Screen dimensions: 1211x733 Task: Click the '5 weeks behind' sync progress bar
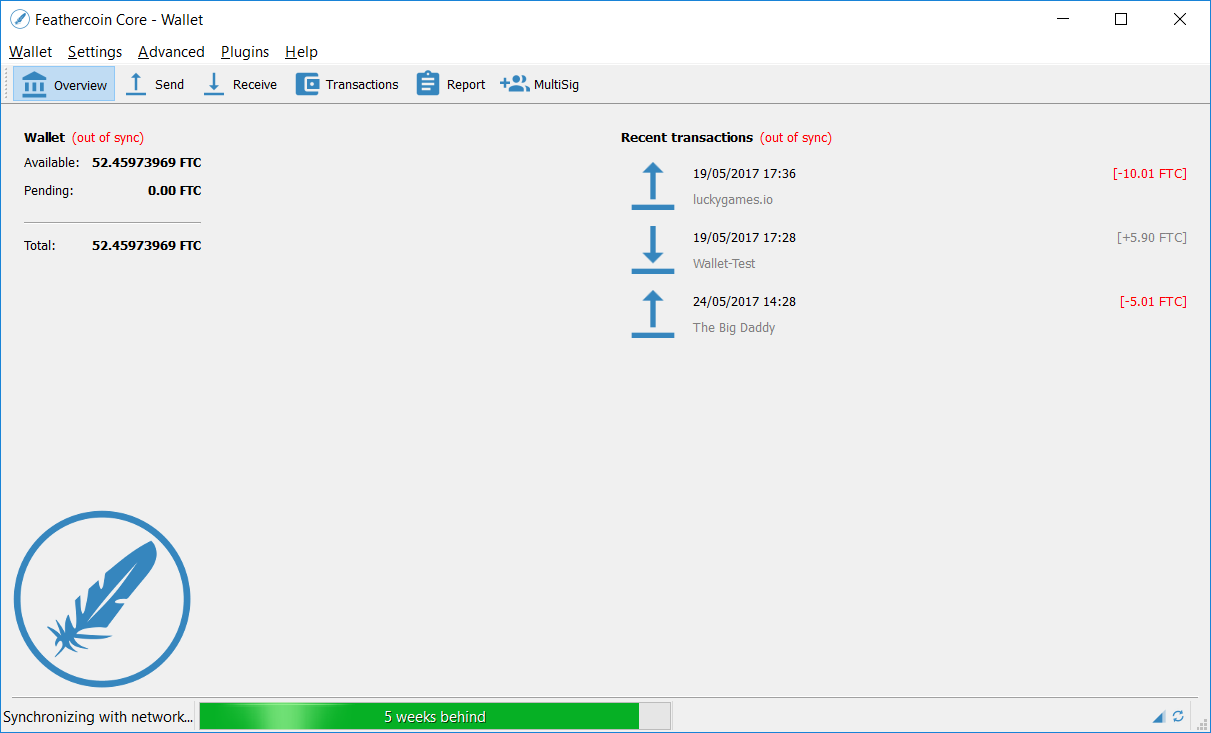435,717
